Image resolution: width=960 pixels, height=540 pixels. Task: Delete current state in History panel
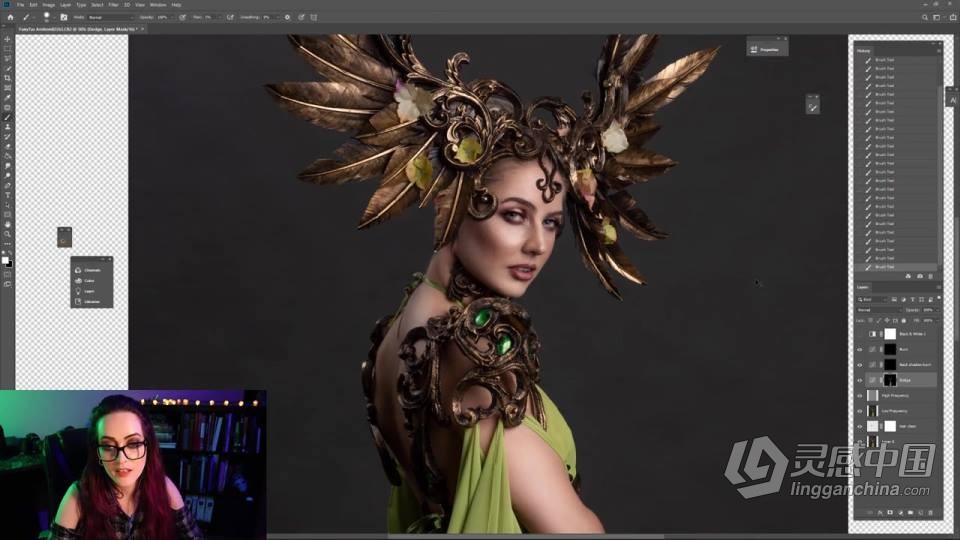pyautogui.click(x=931, y=276)
